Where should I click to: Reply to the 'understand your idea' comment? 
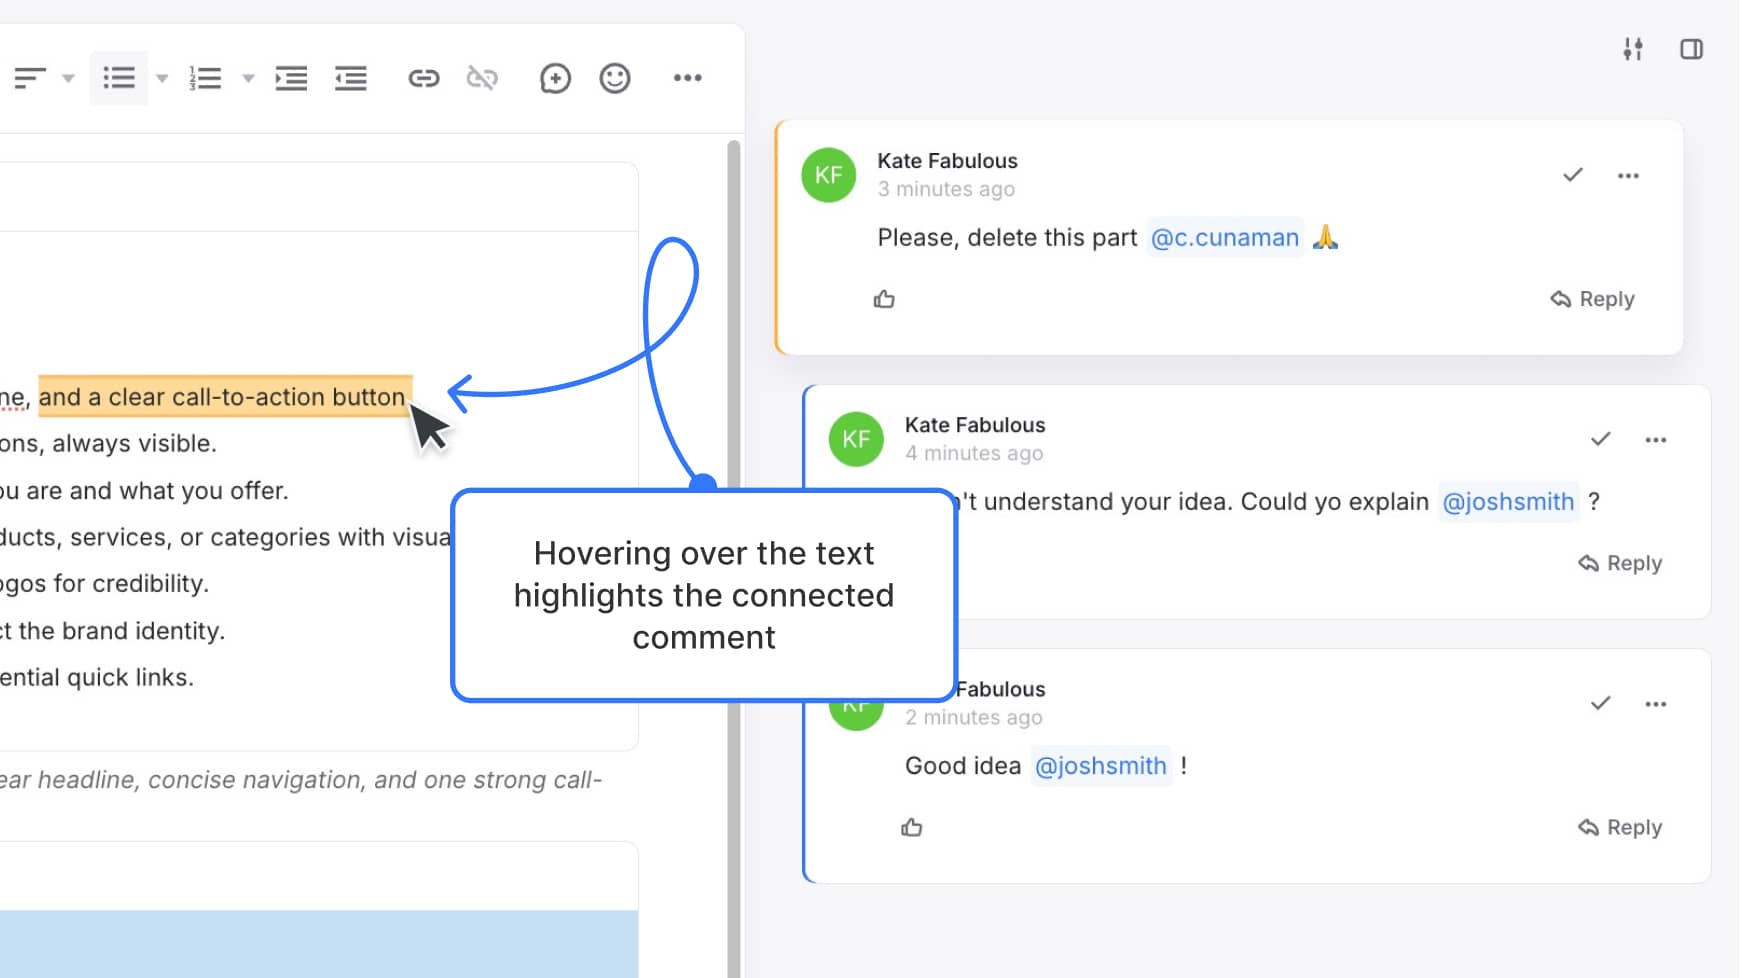(1620, 563)
